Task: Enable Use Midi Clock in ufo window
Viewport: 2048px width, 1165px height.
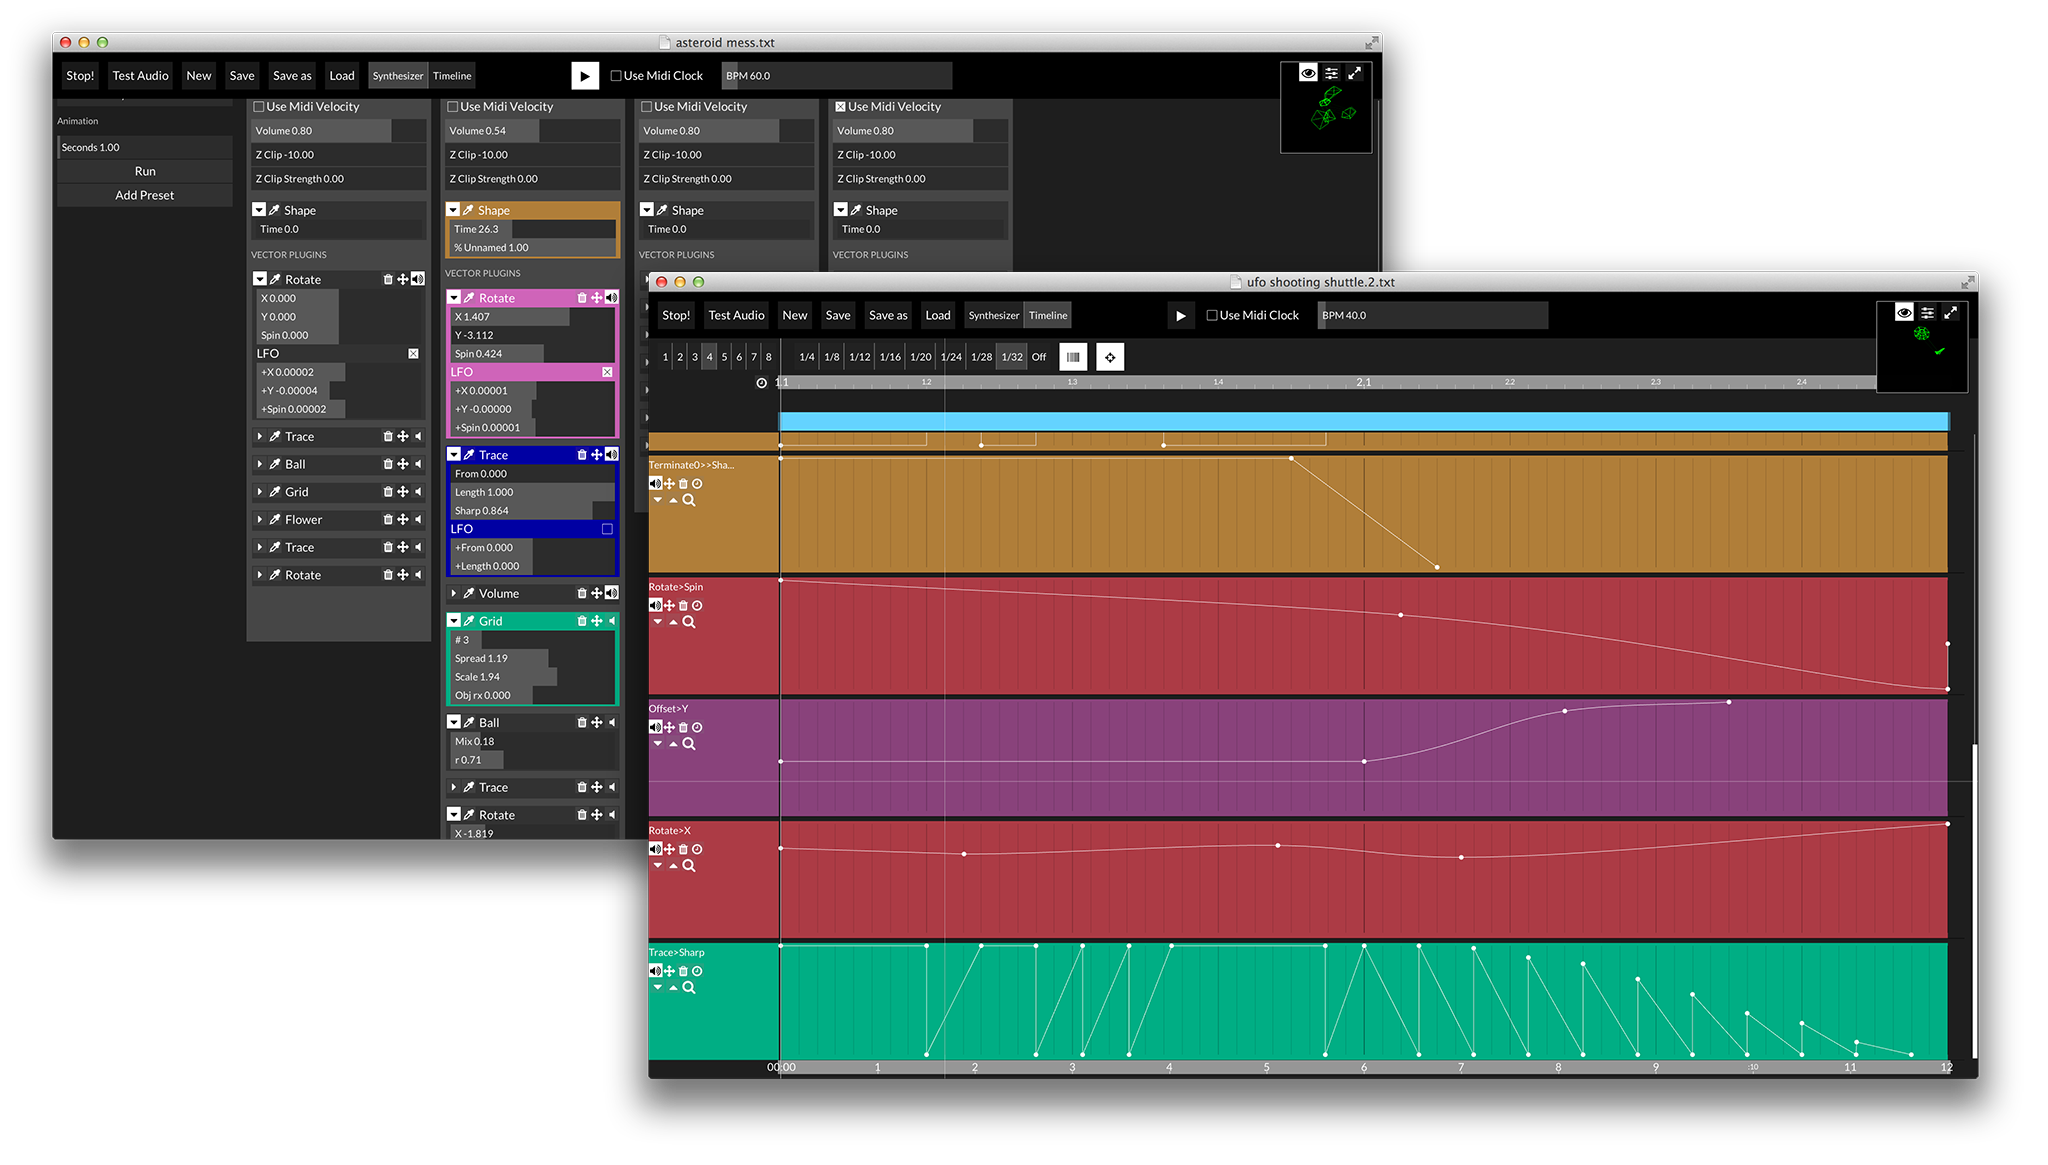Action: click(1212, 316)
